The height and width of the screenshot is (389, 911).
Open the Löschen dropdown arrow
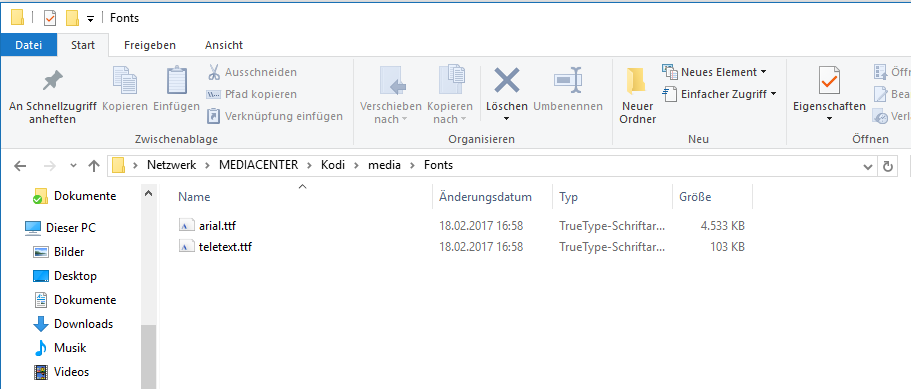point(507,119)
